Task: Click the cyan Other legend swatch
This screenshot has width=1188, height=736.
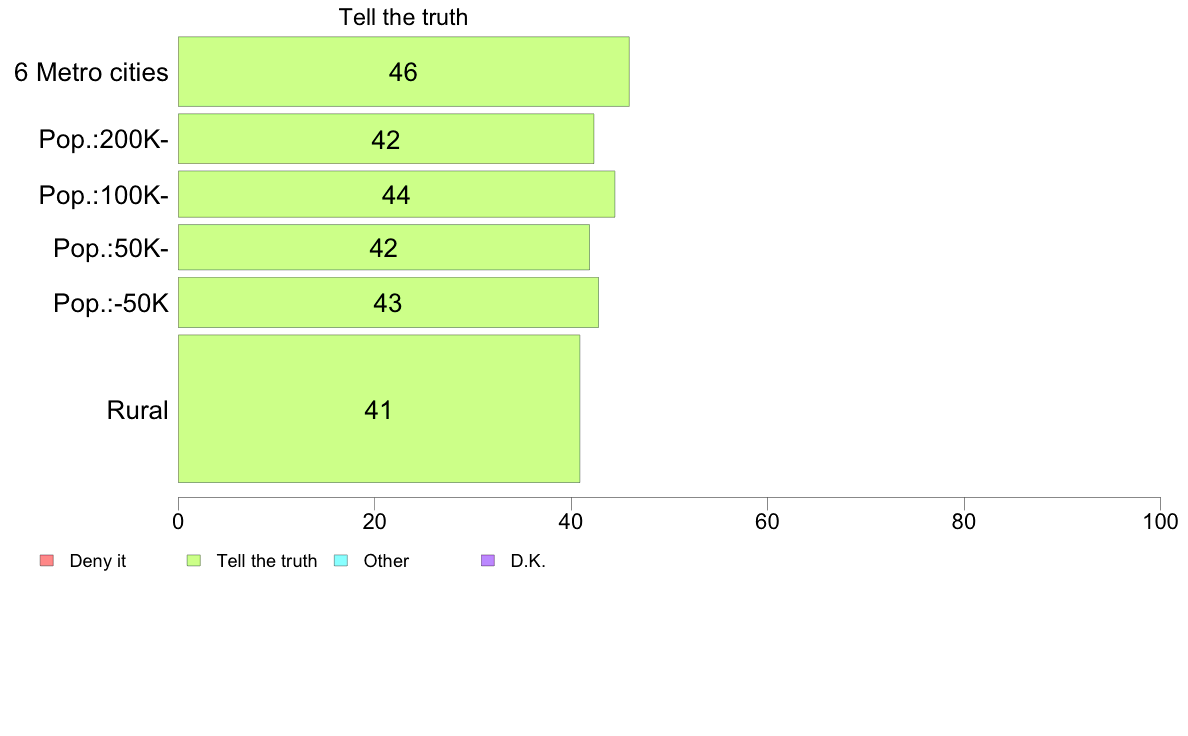Action: tap(341, 561)
